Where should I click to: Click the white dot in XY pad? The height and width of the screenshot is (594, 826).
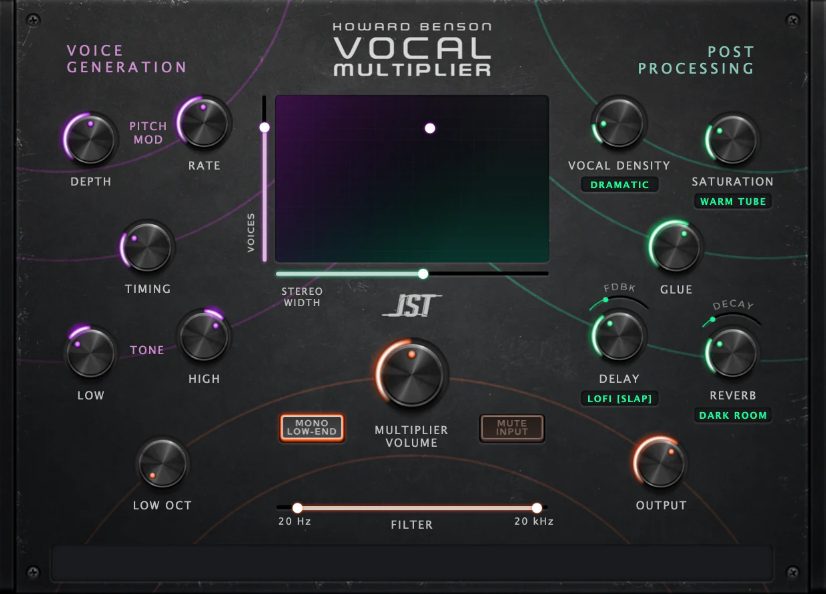[430, 128]
